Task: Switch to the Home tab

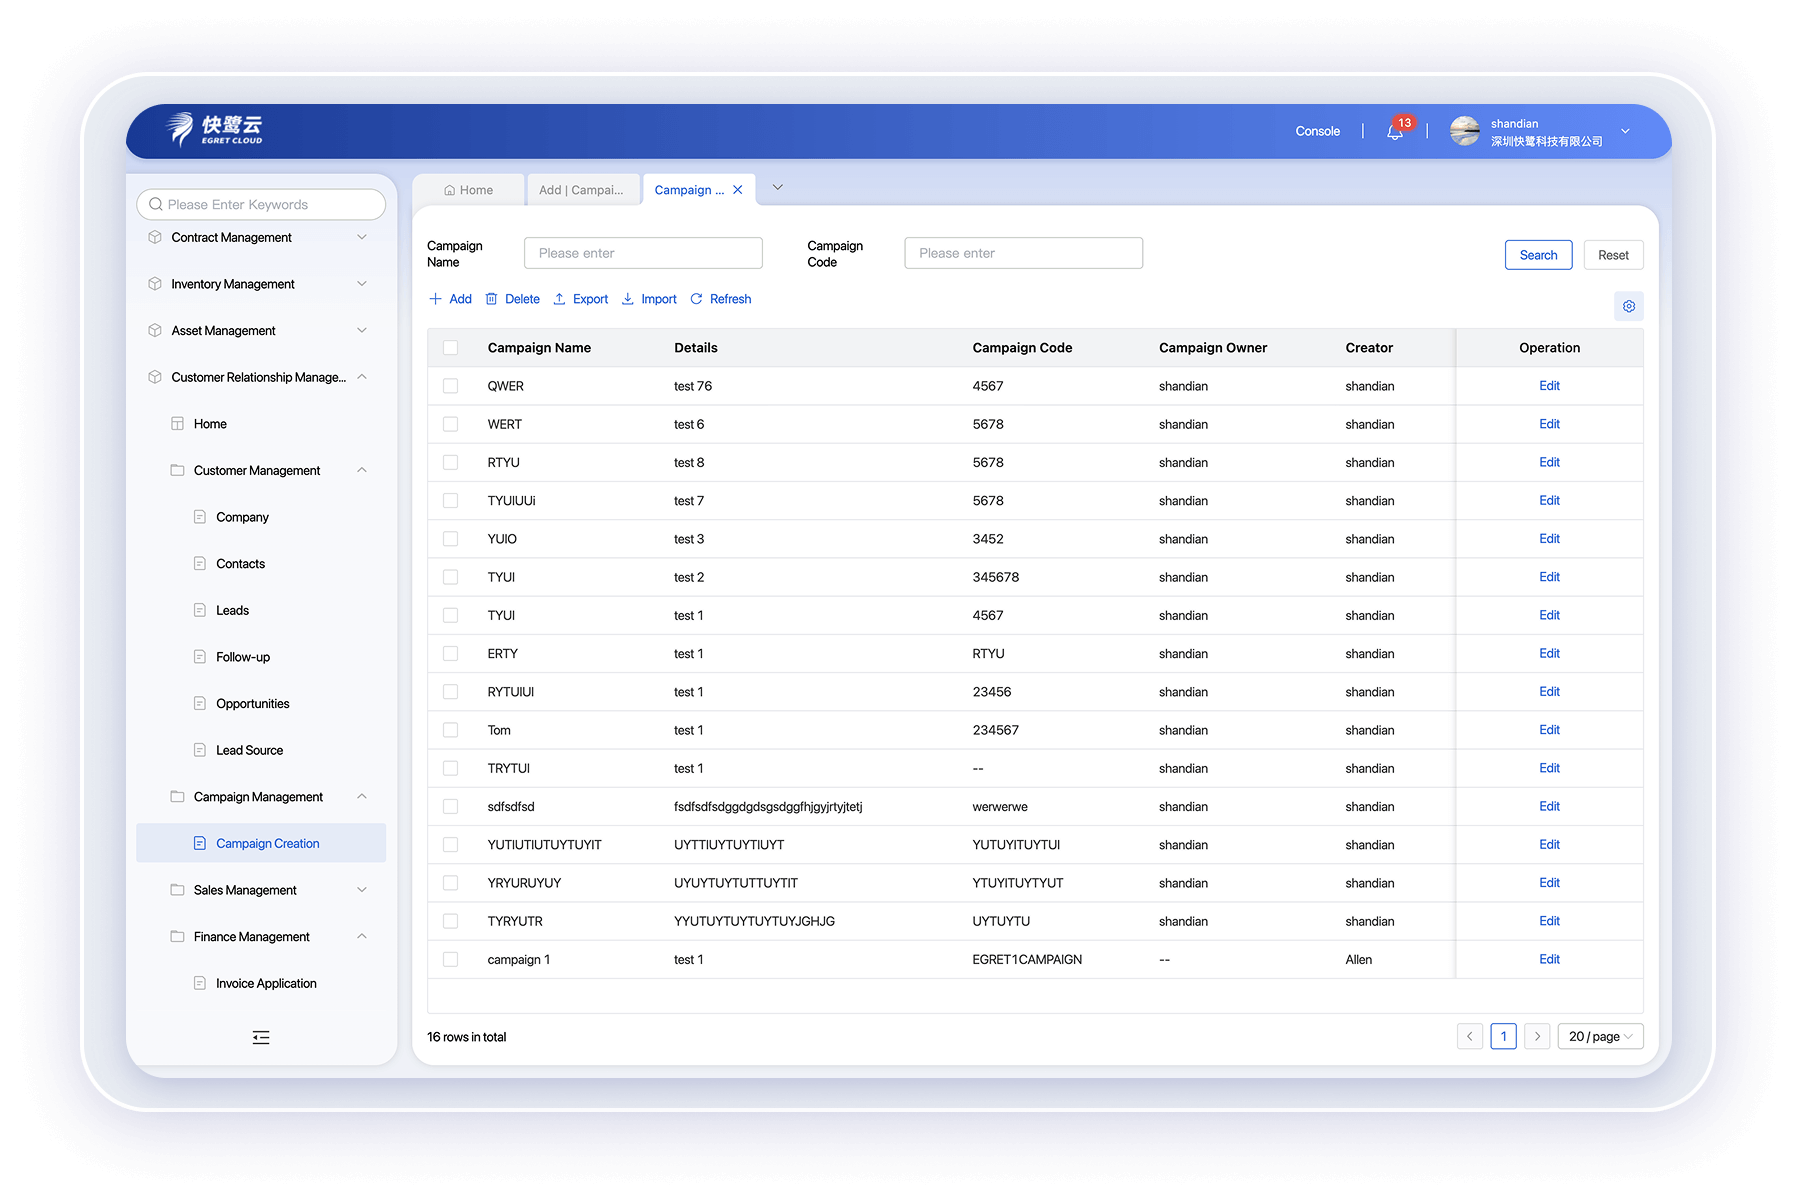Action: [x=468, y=189]
